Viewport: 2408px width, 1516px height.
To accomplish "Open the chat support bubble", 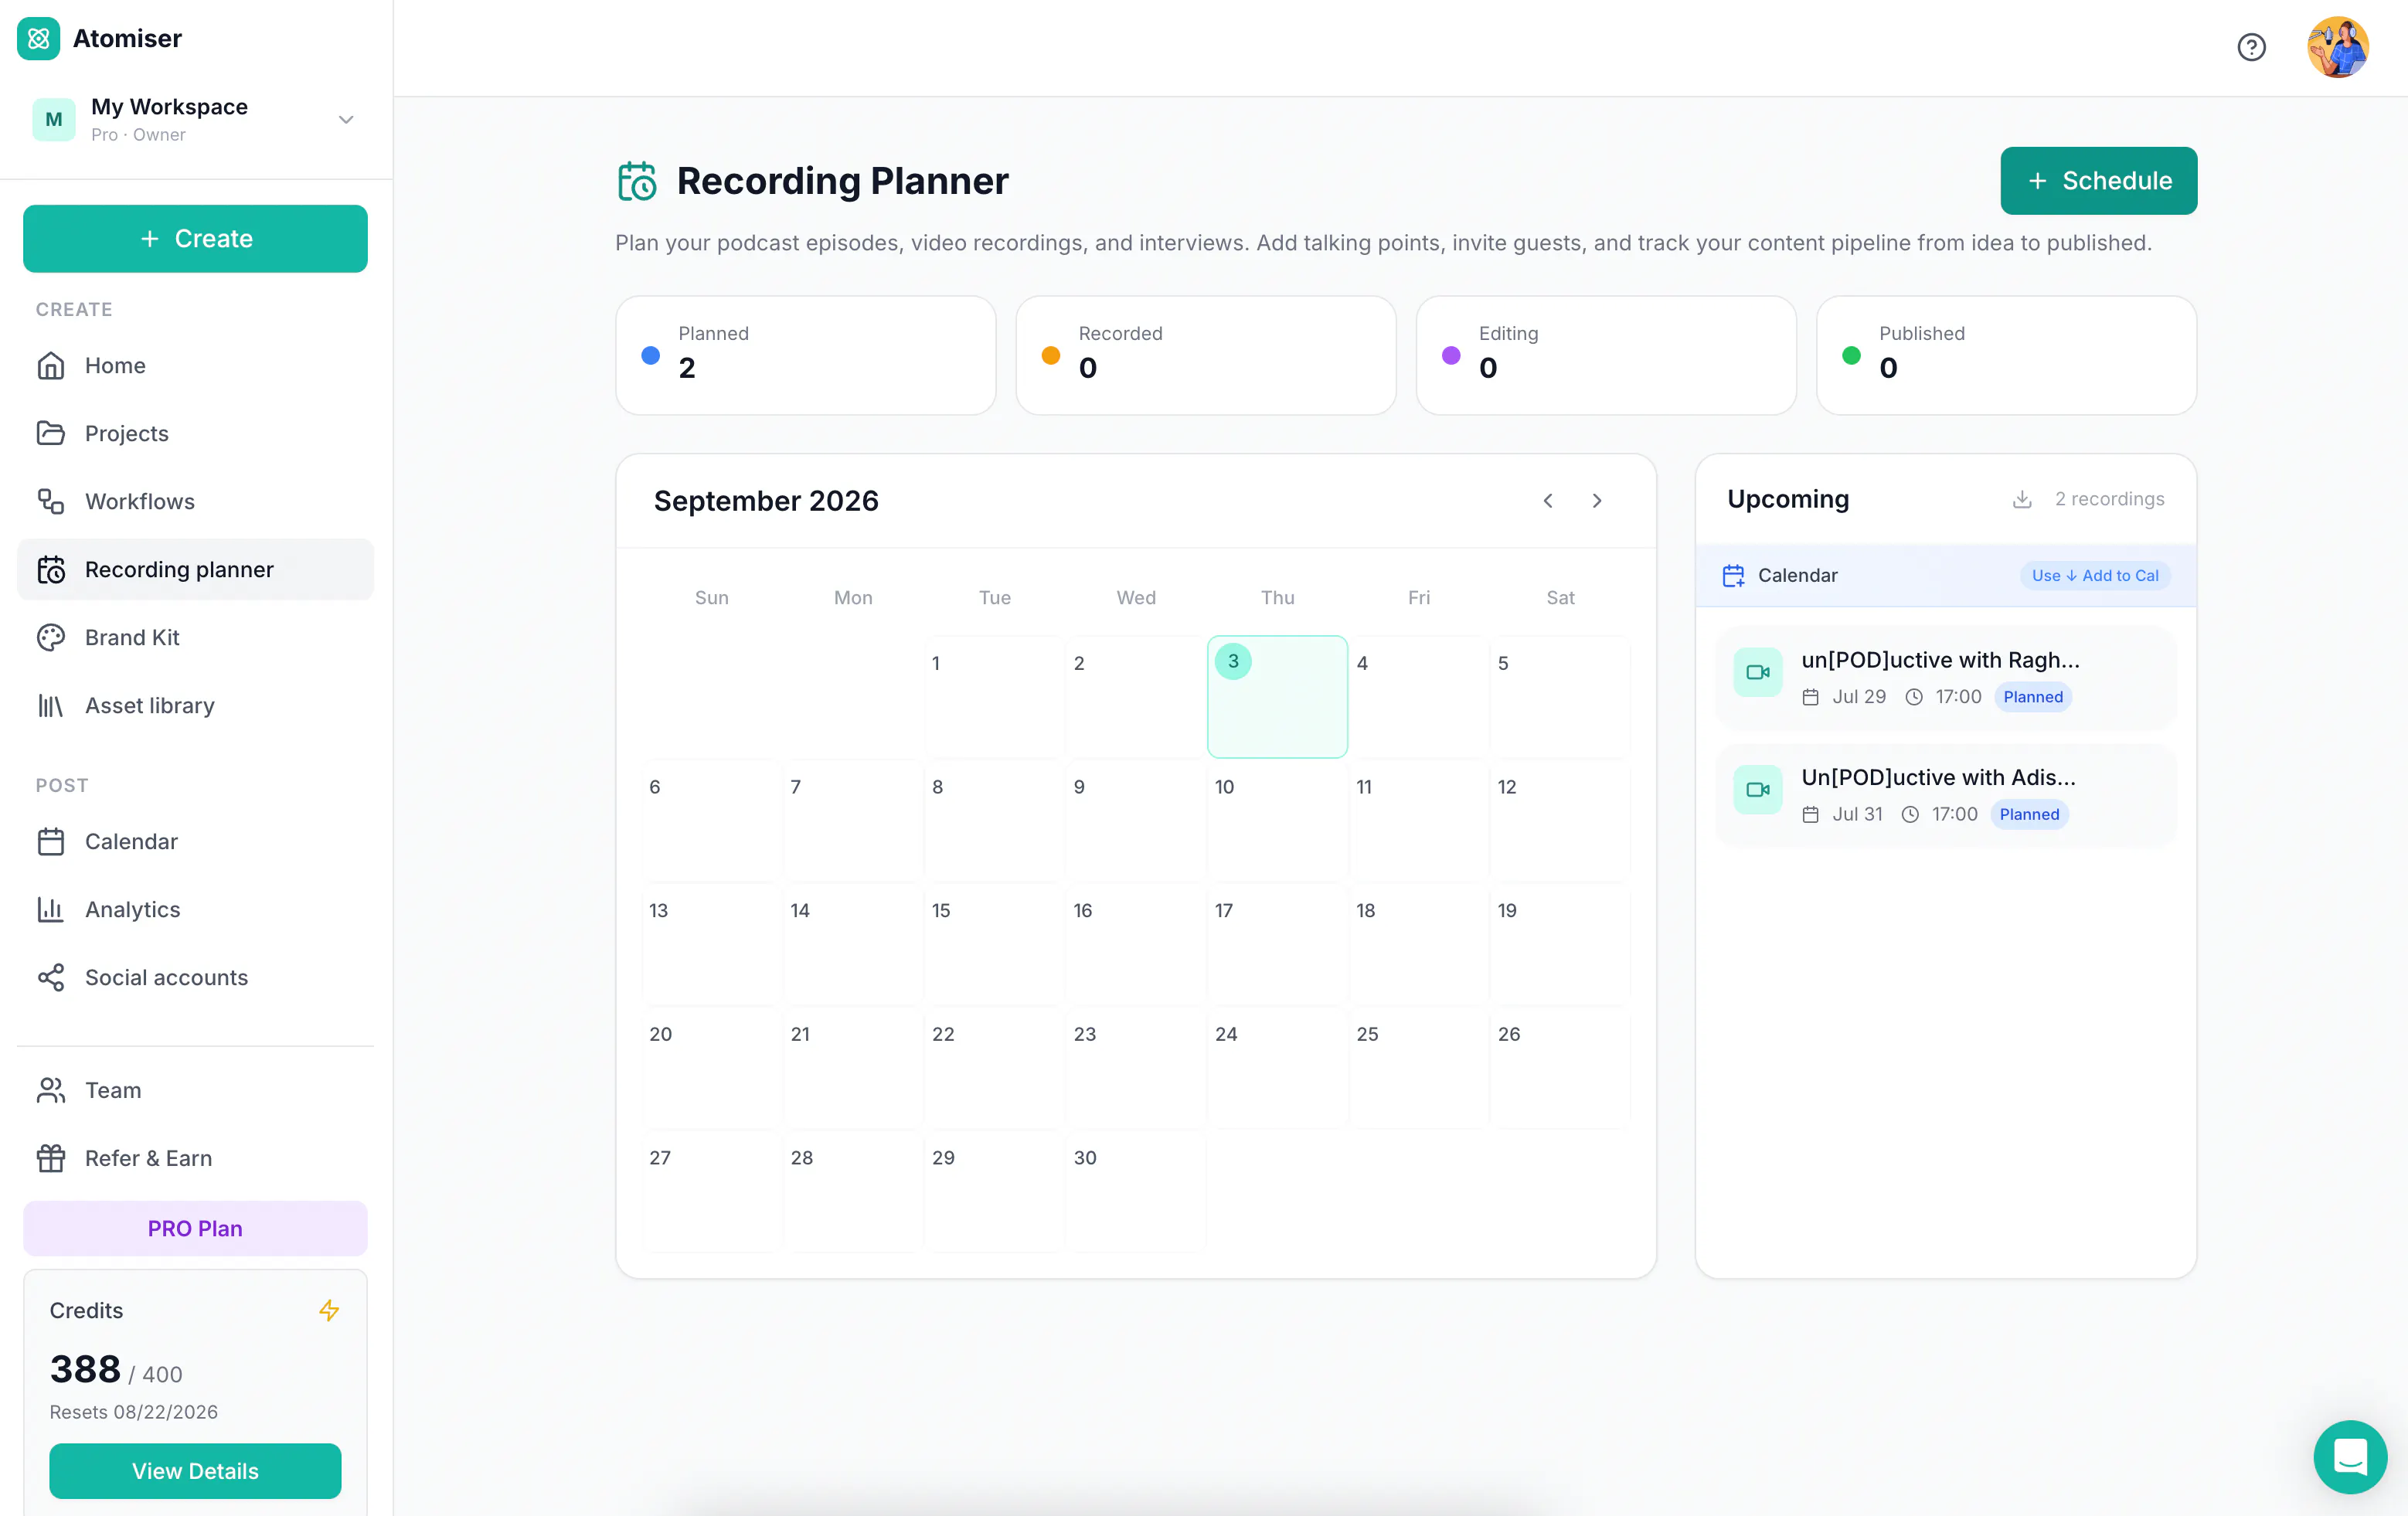I will pos(2350,1456).
